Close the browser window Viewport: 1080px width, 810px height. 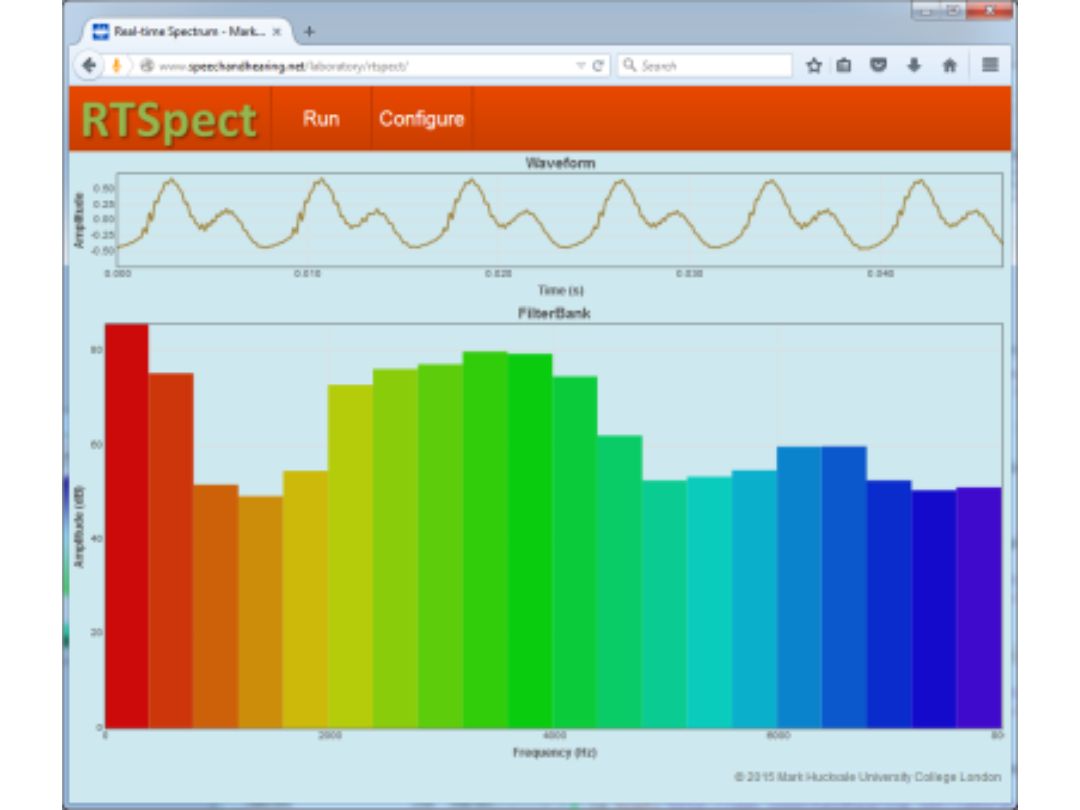point(990,10)
